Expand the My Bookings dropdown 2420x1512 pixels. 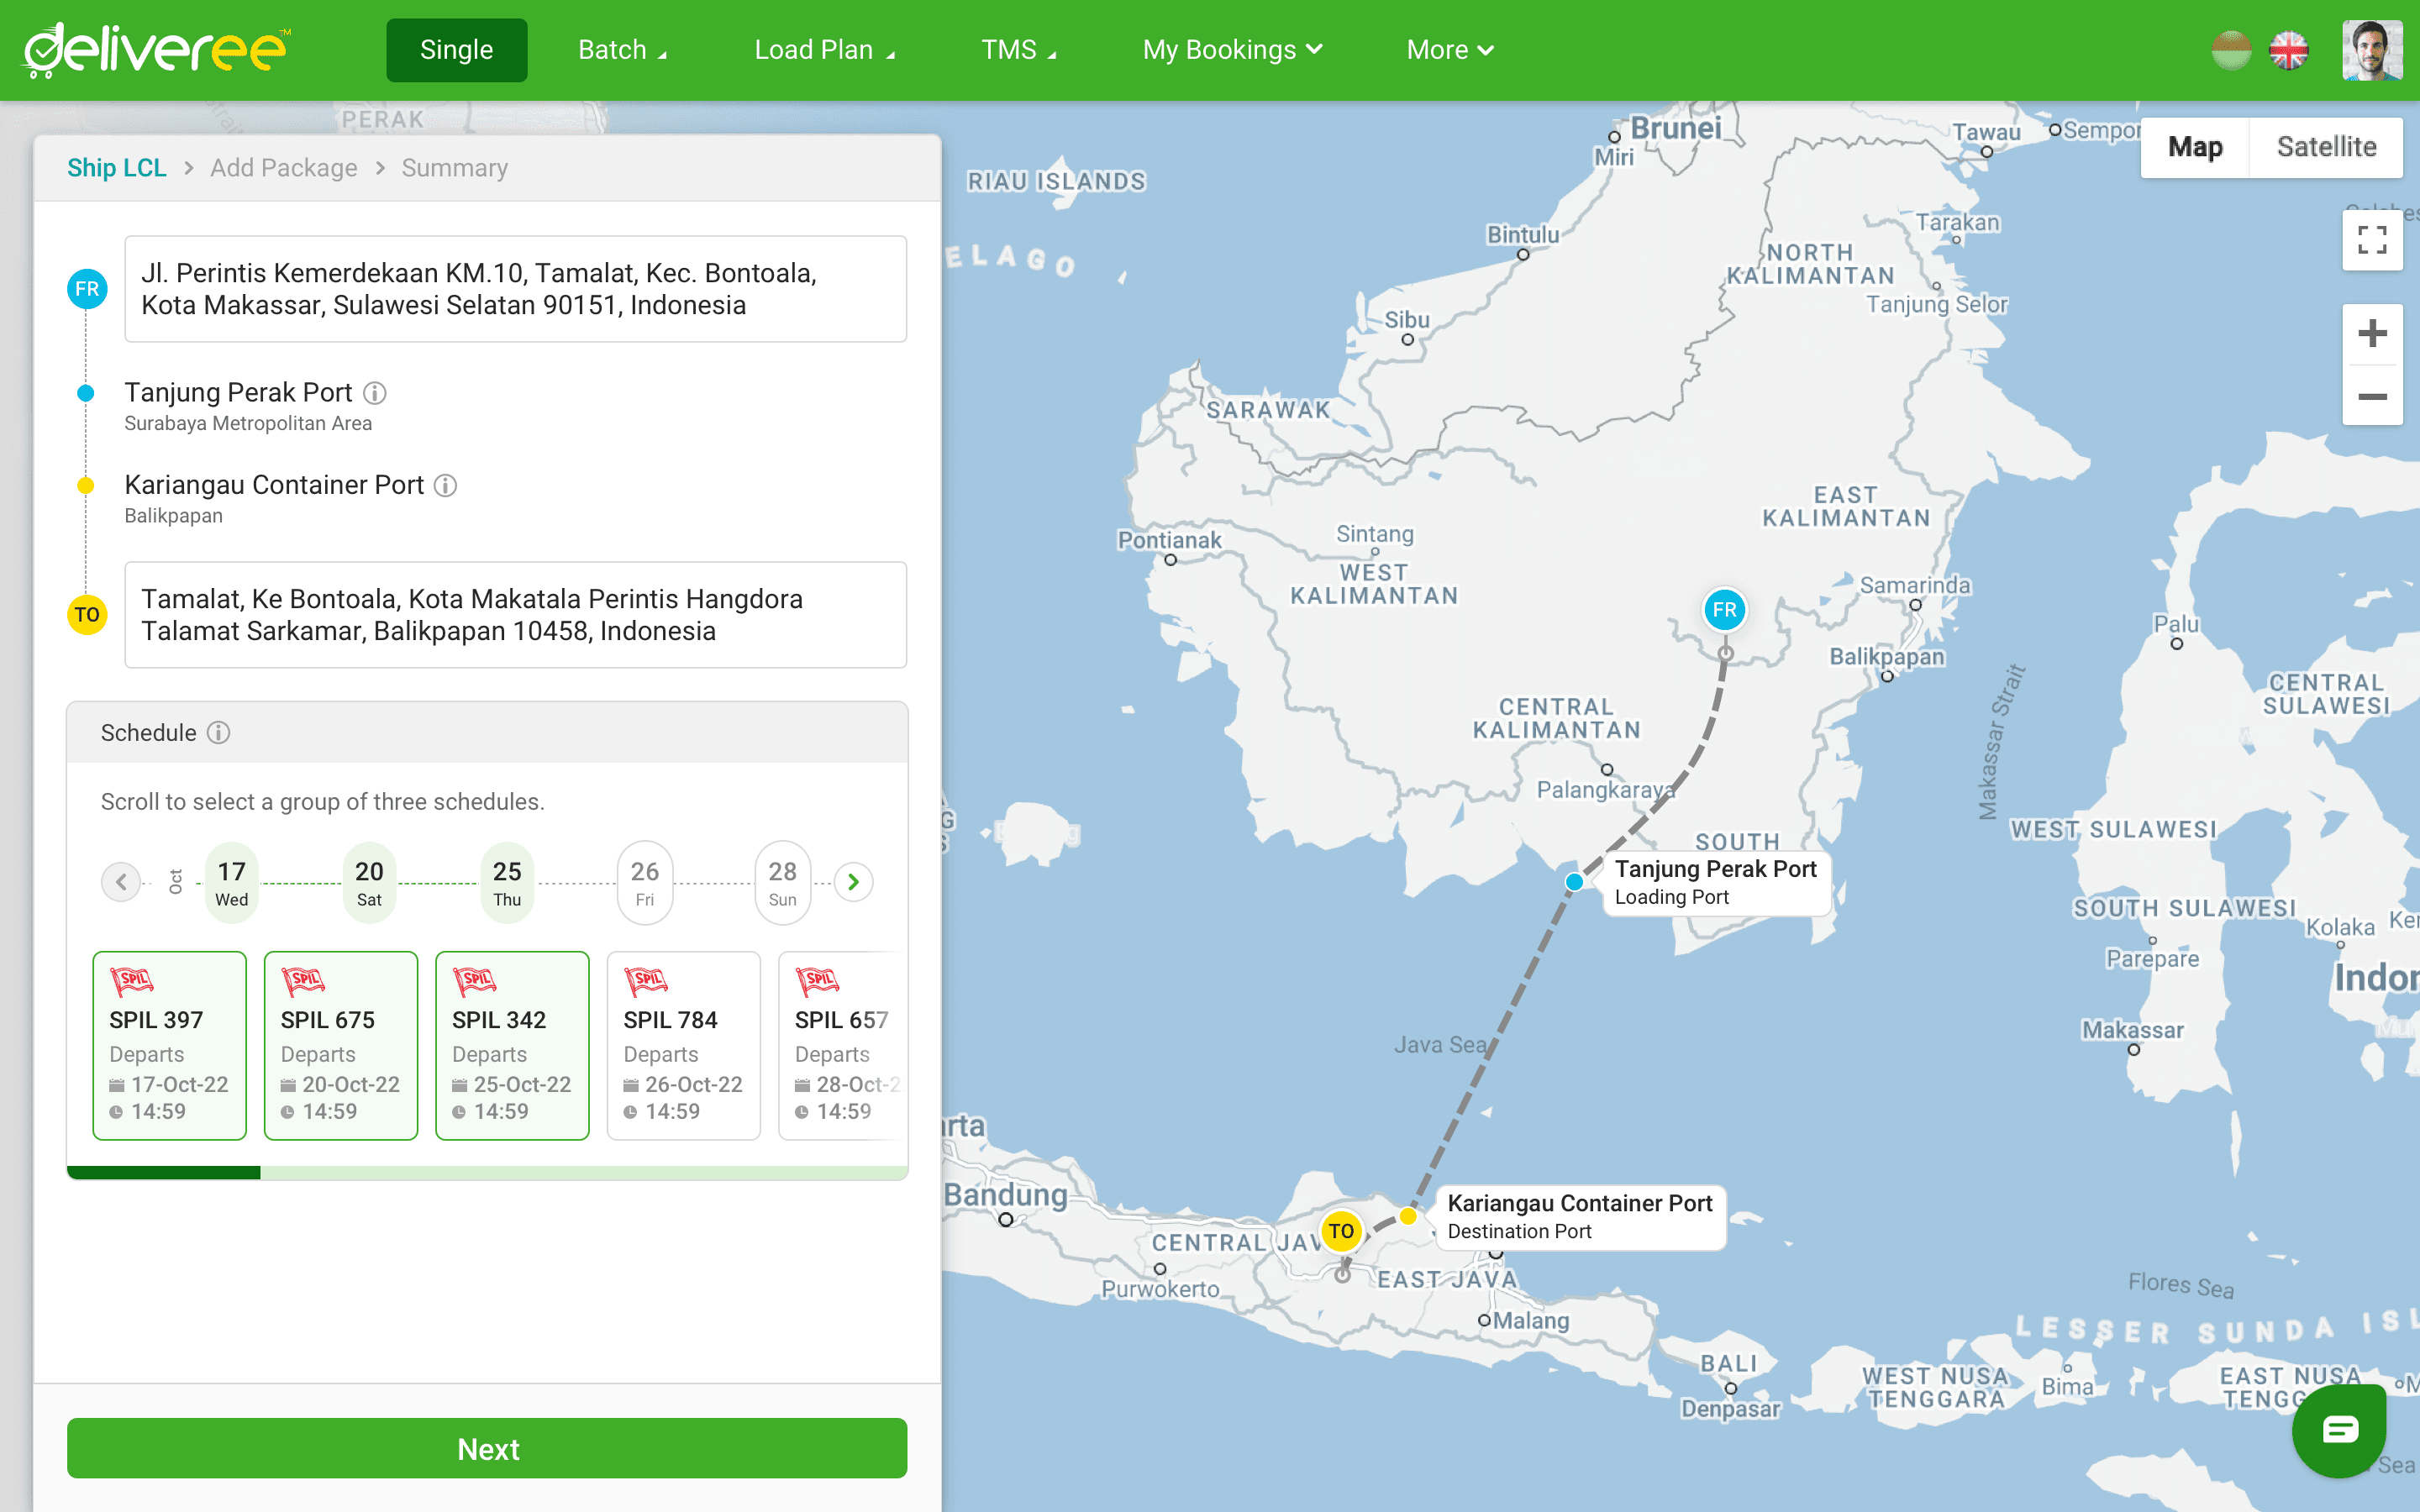pos(1231,50)
